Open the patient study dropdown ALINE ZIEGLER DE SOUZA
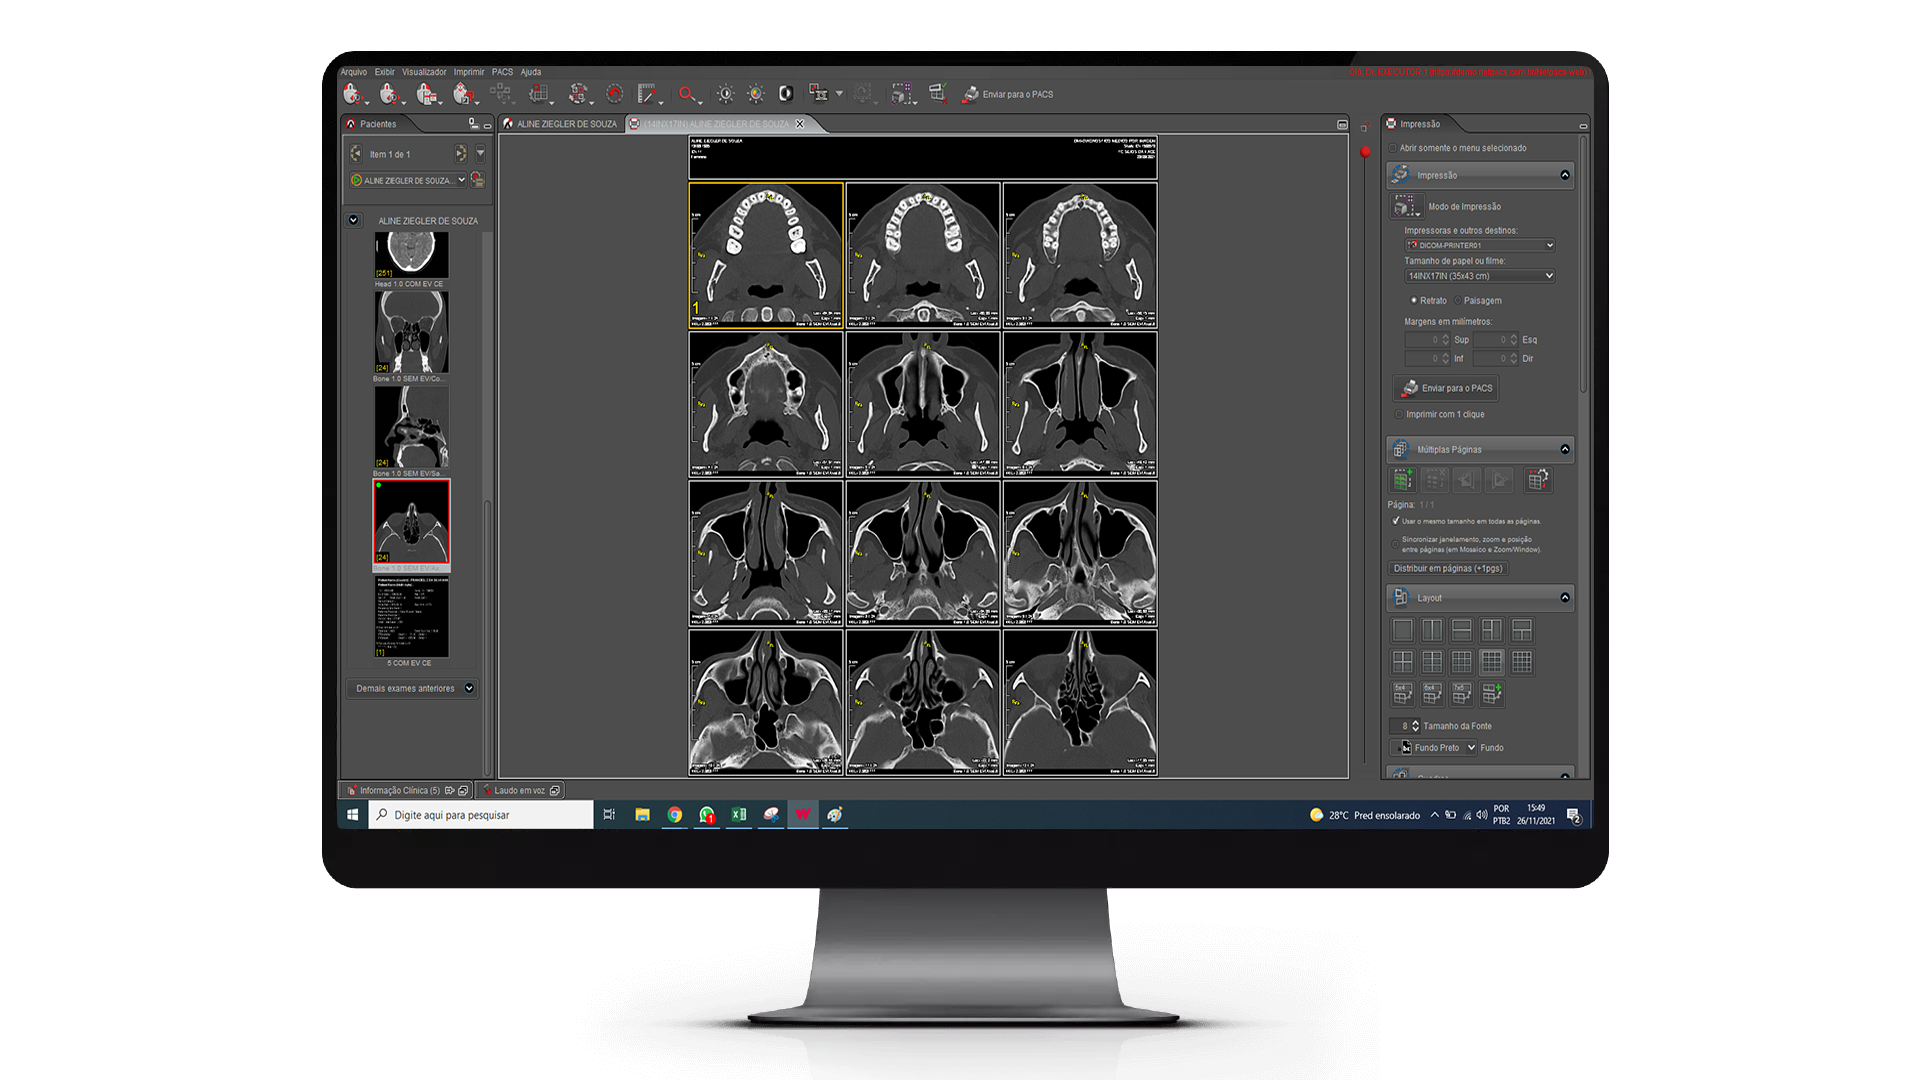 click(x=408, y=180)
